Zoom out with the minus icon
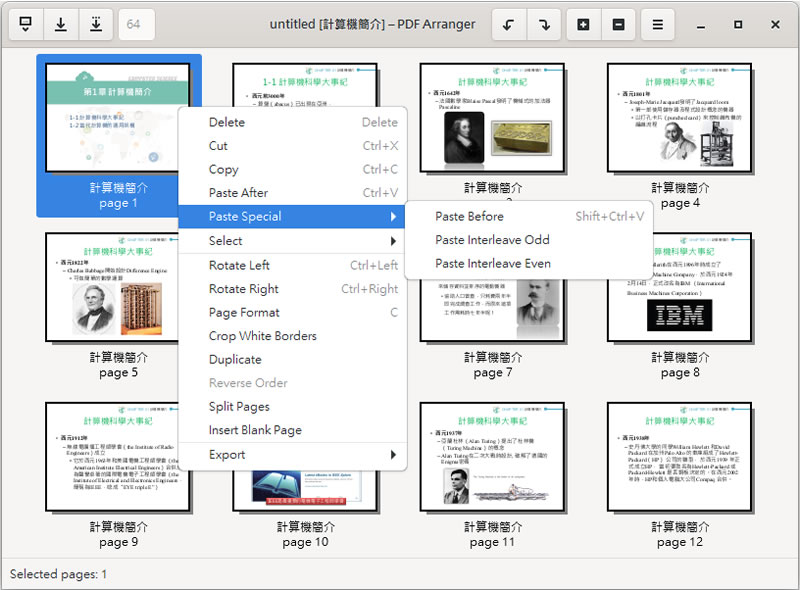The width and height of the screenshot is (800, 590). coord(618,24)
